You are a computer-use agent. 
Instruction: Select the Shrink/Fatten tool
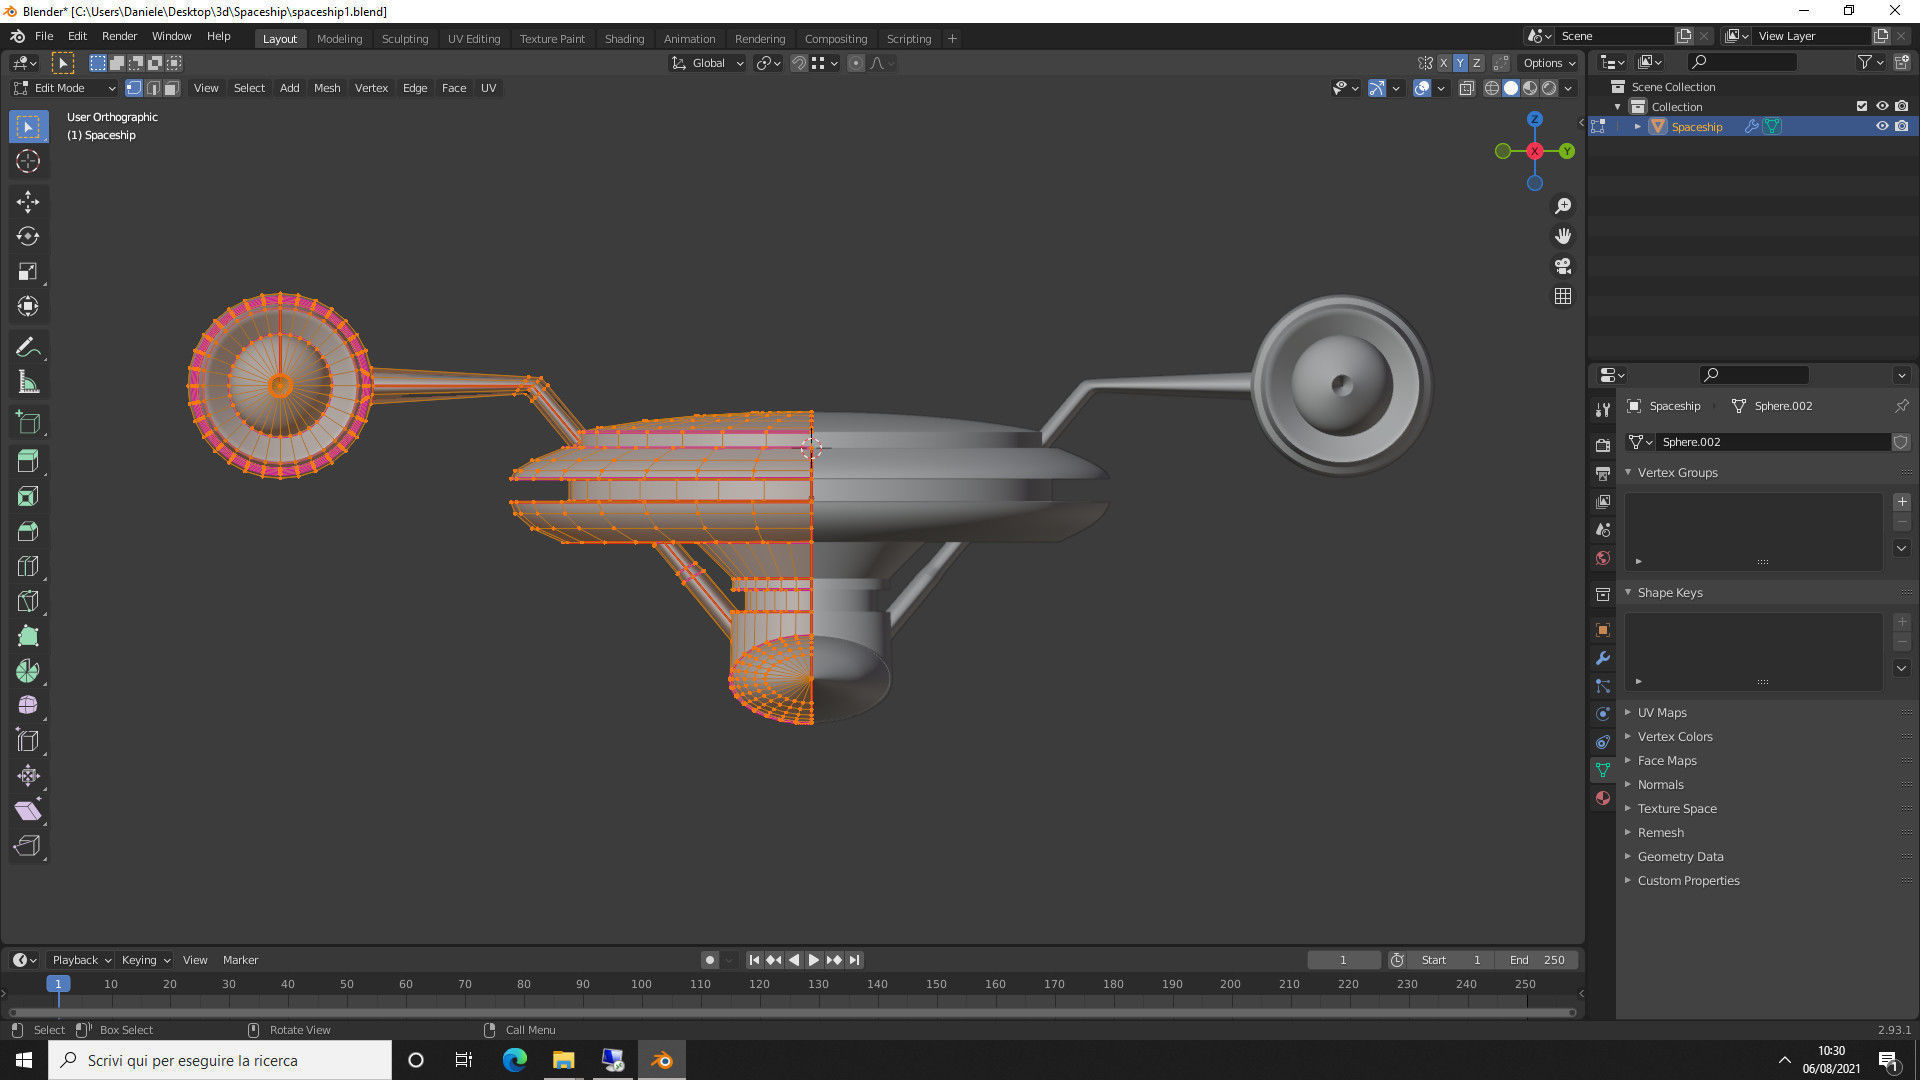[x=28, y=776]
